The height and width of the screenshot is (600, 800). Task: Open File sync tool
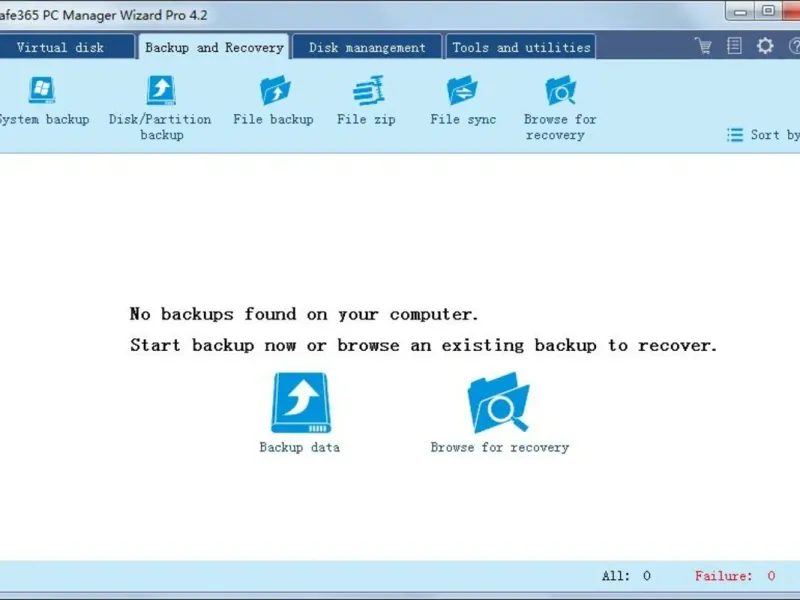pos(463,101)
